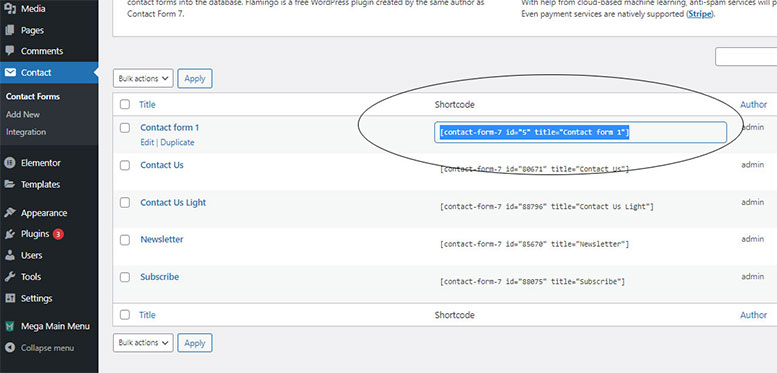Click the Shortcode column header
The image size is (777, 373).
point(454,105)
